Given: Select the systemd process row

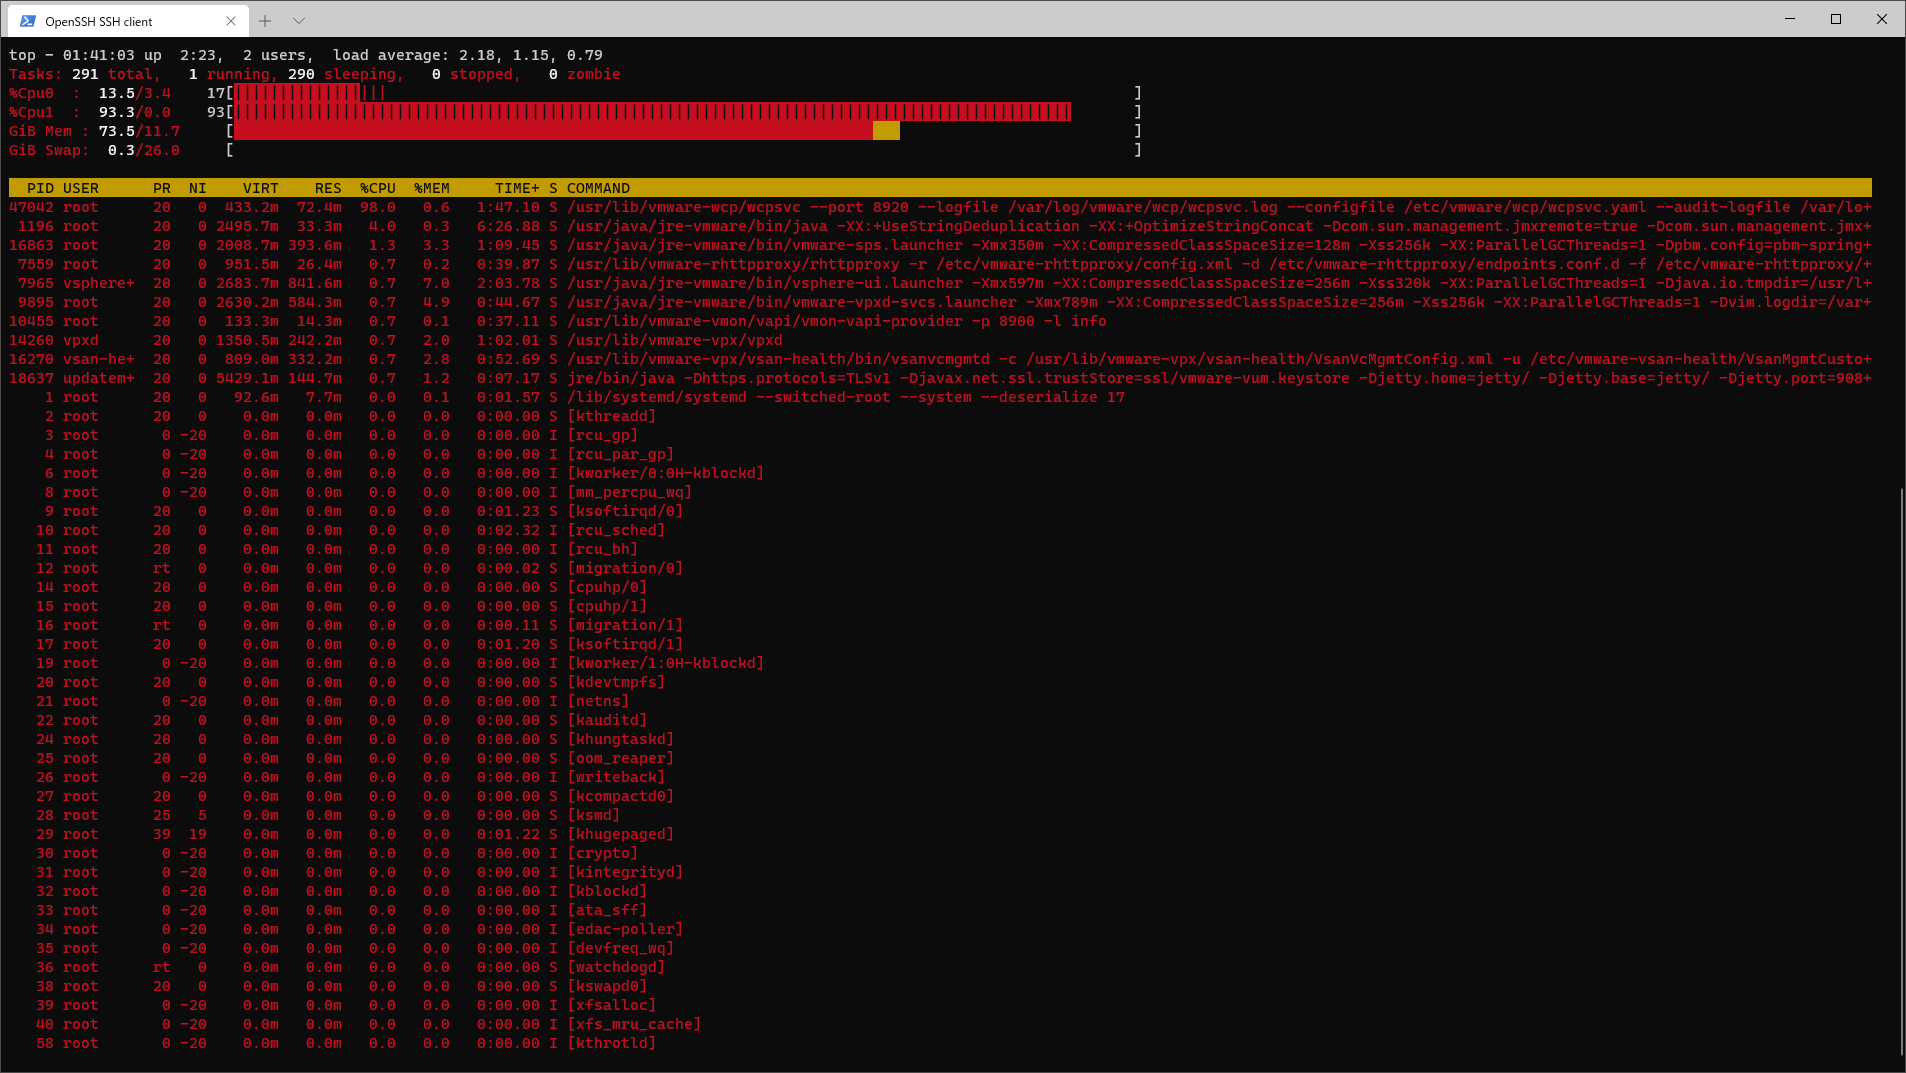Looking at the screenshot, I should click(x=600, y=396).
